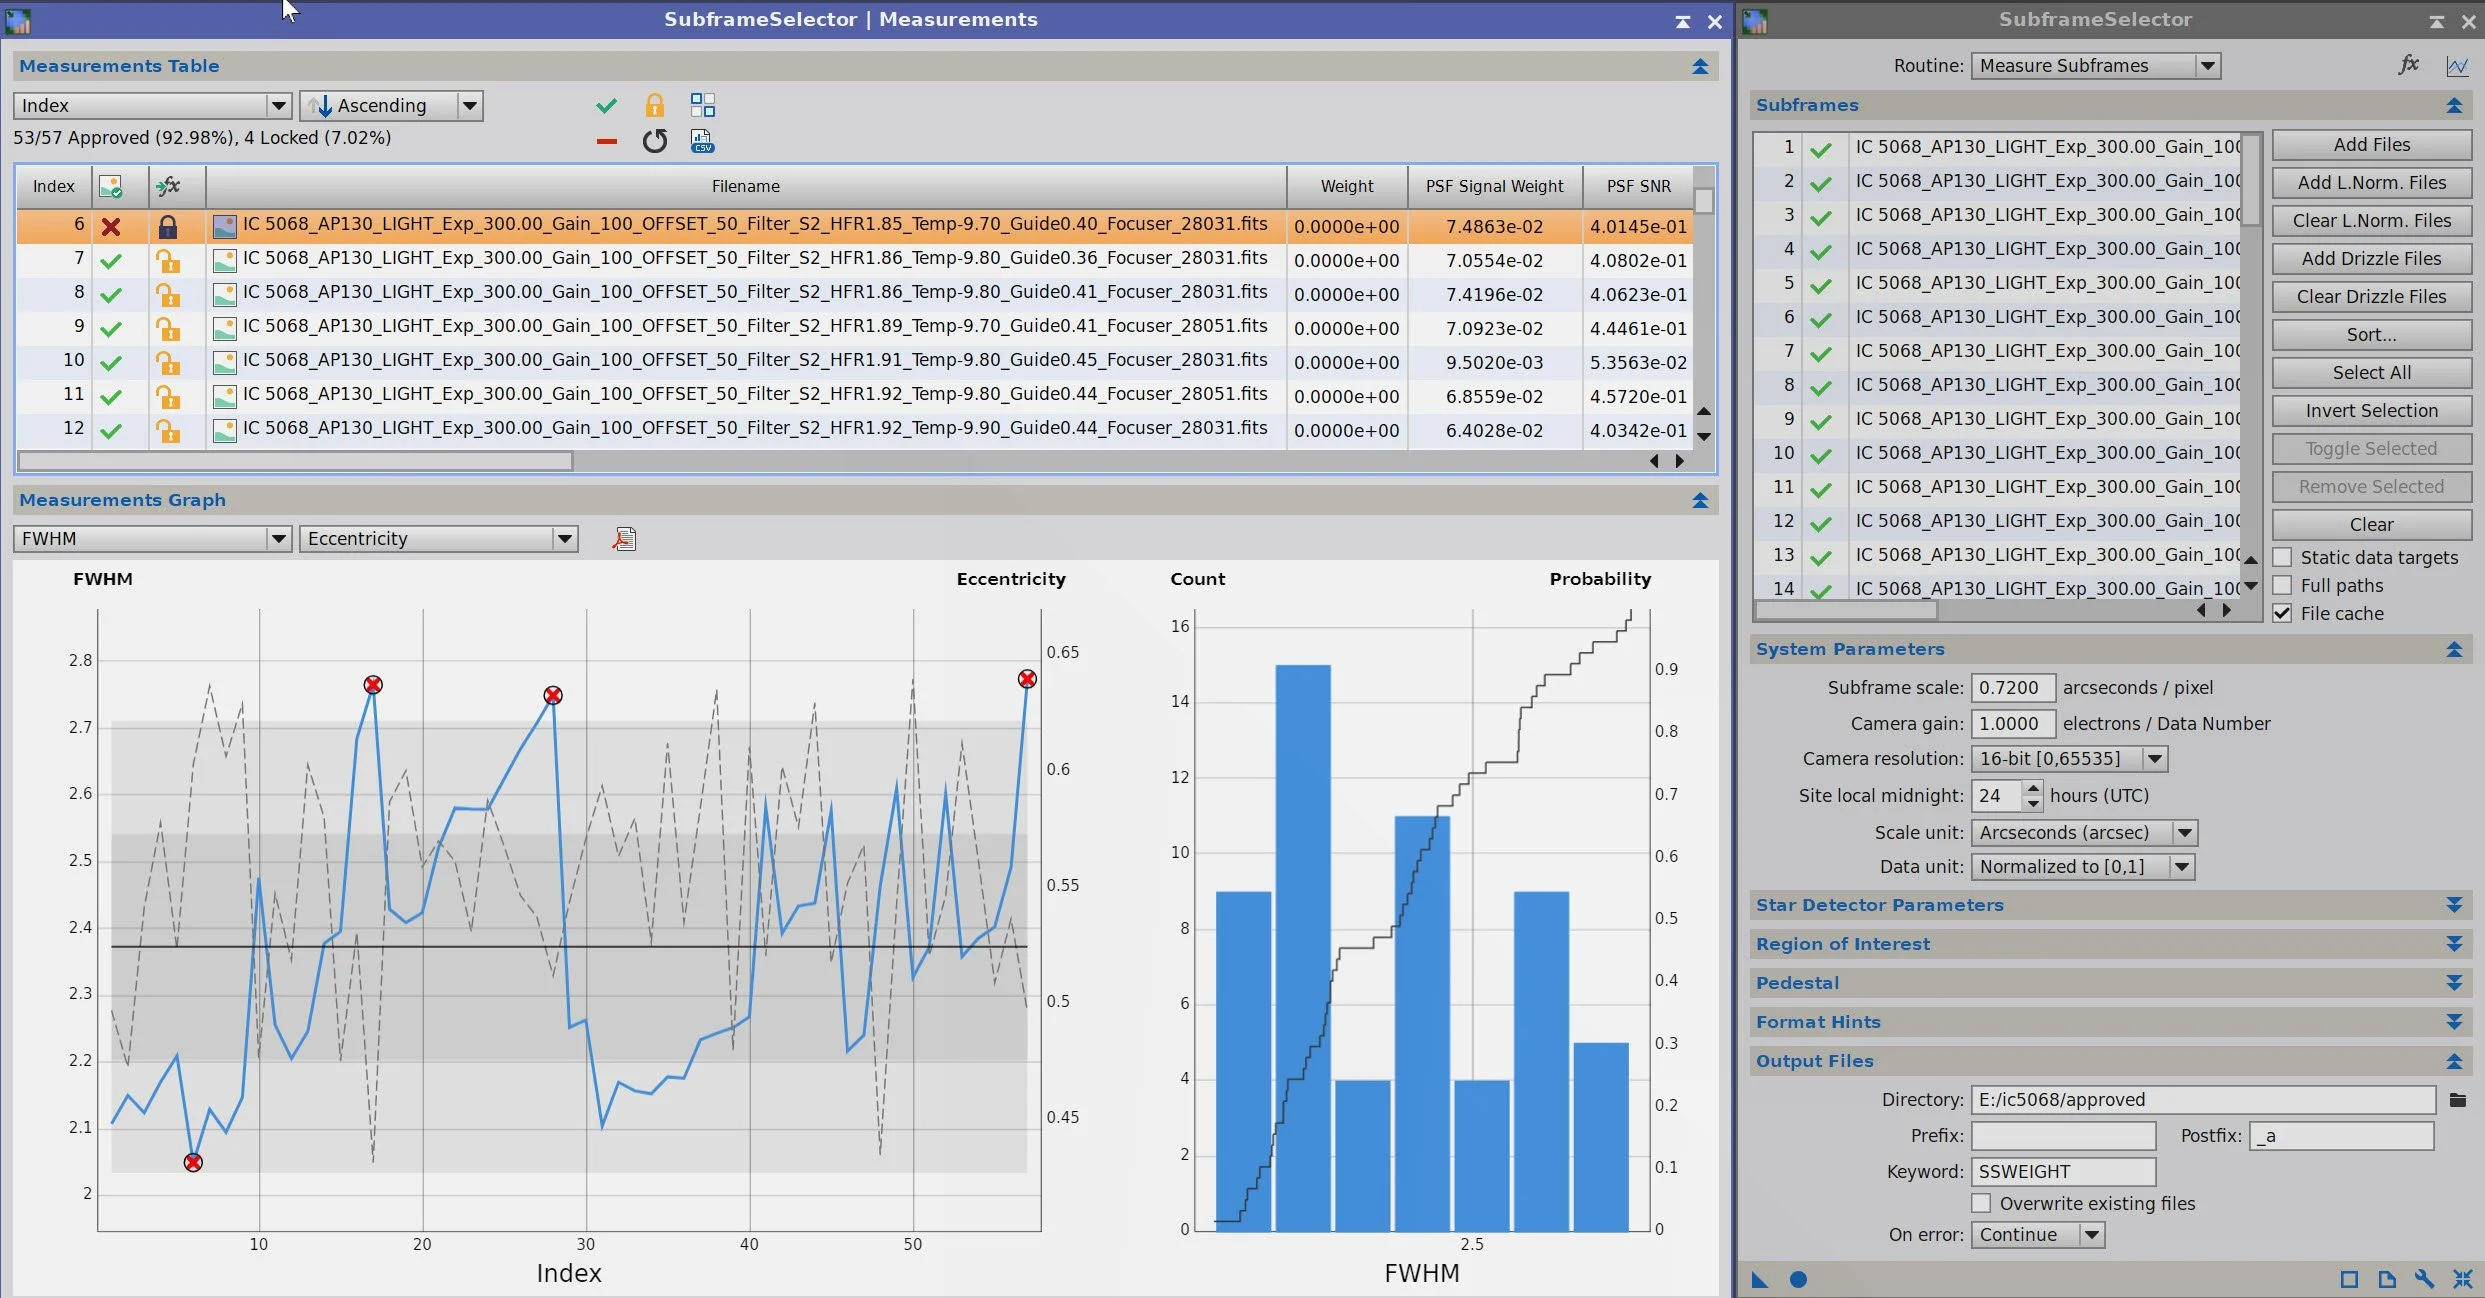Click the Subframe scale input field
The image size is (2485, 1298).
2011,687
